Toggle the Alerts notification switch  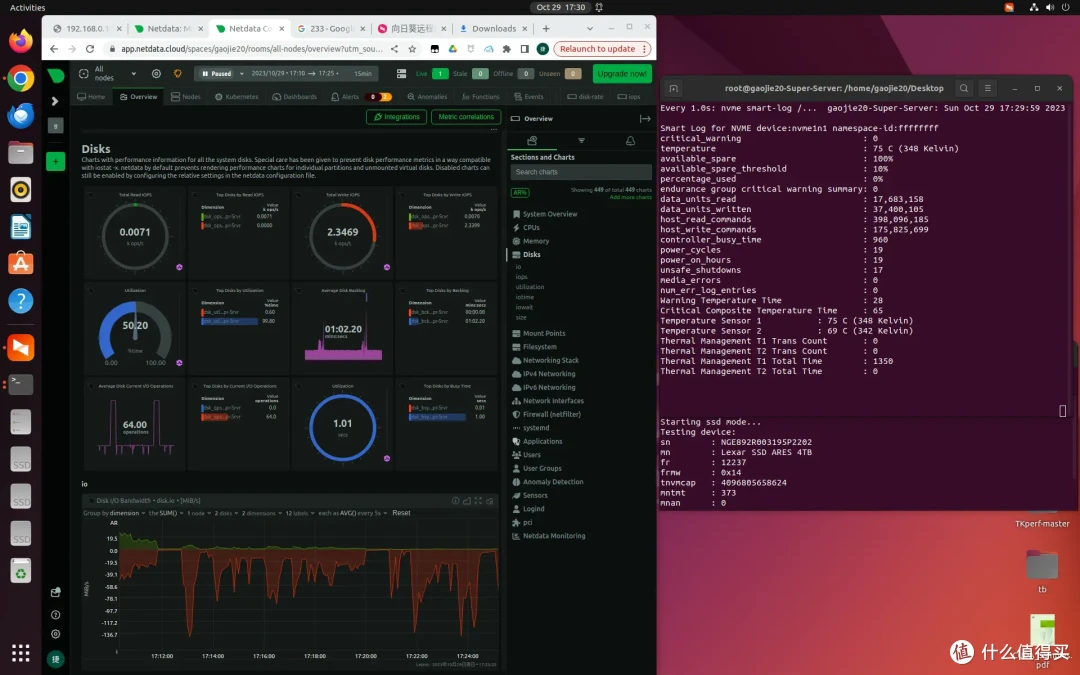[377, 96]
